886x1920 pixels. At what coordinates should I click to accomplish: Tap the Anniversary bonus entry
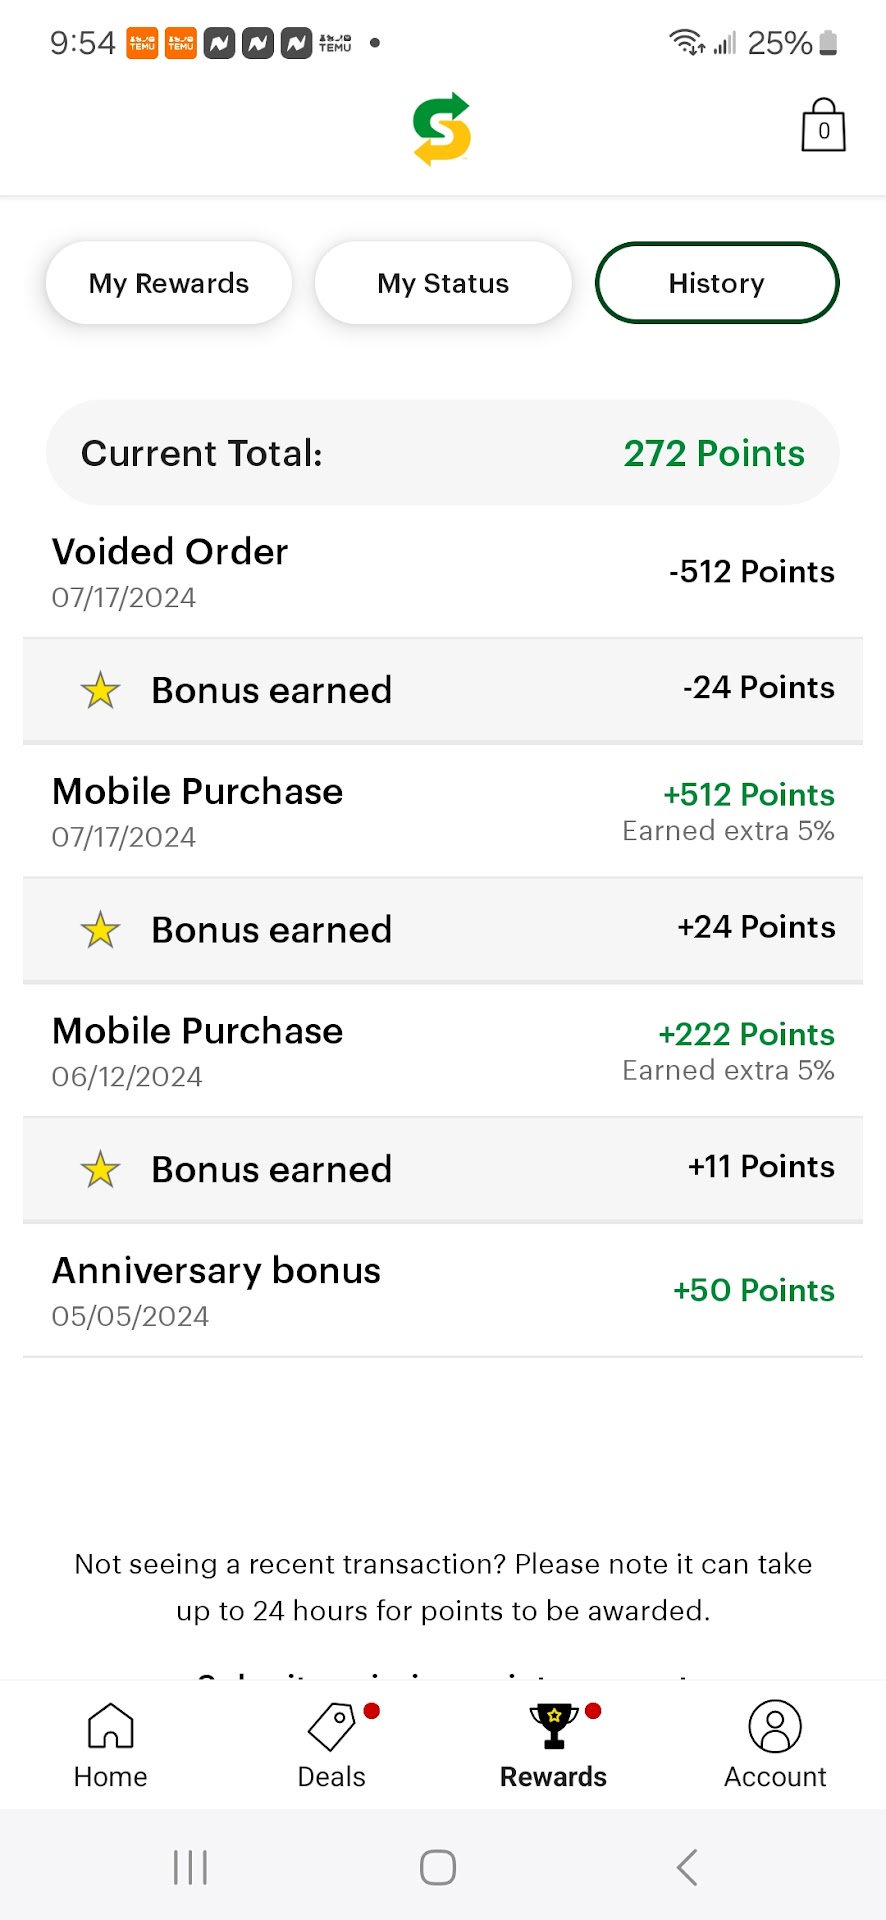point(442,1291)
